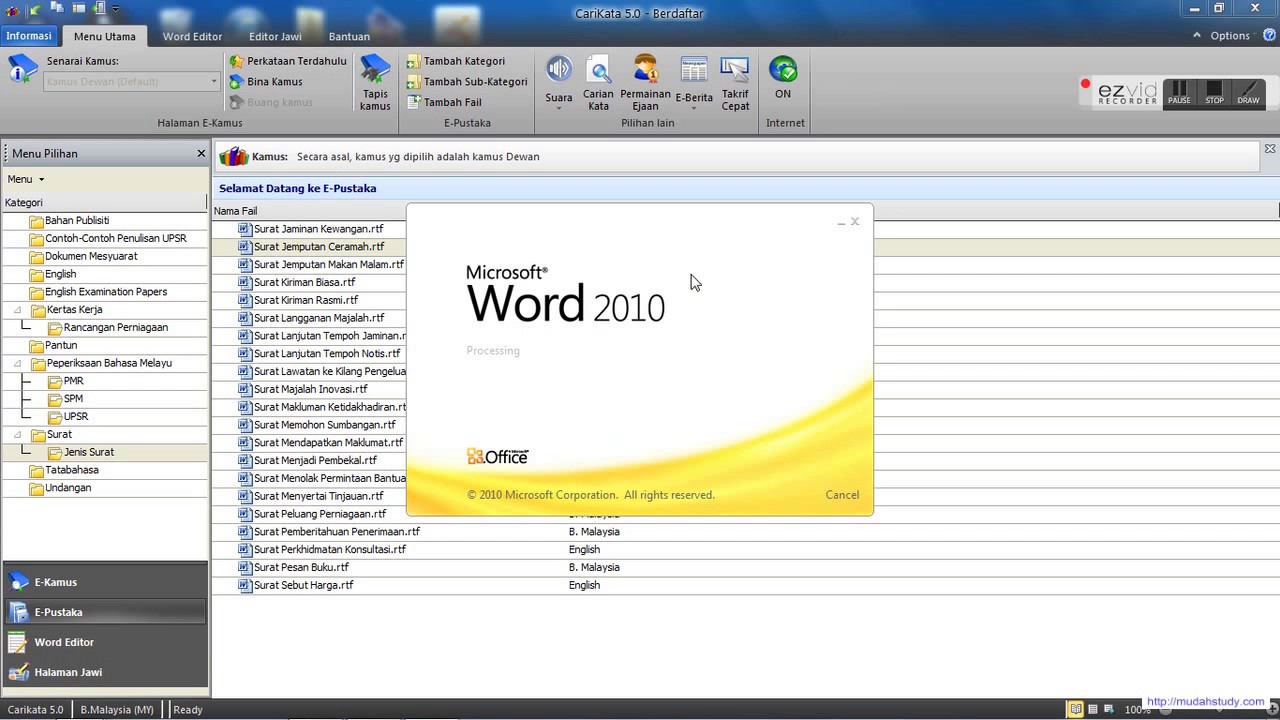Click the ezvid DRAW tool

(x=1248, y=93)
